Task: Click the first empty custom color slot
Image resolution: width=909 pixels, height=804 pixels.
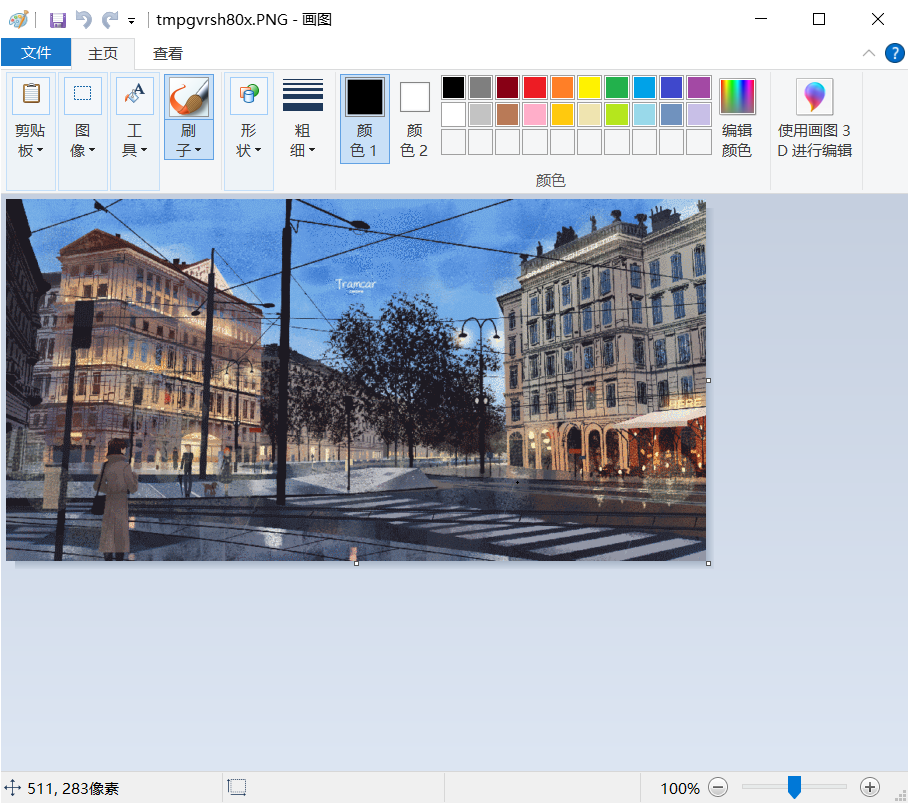Action: click(x=453, y=142)
